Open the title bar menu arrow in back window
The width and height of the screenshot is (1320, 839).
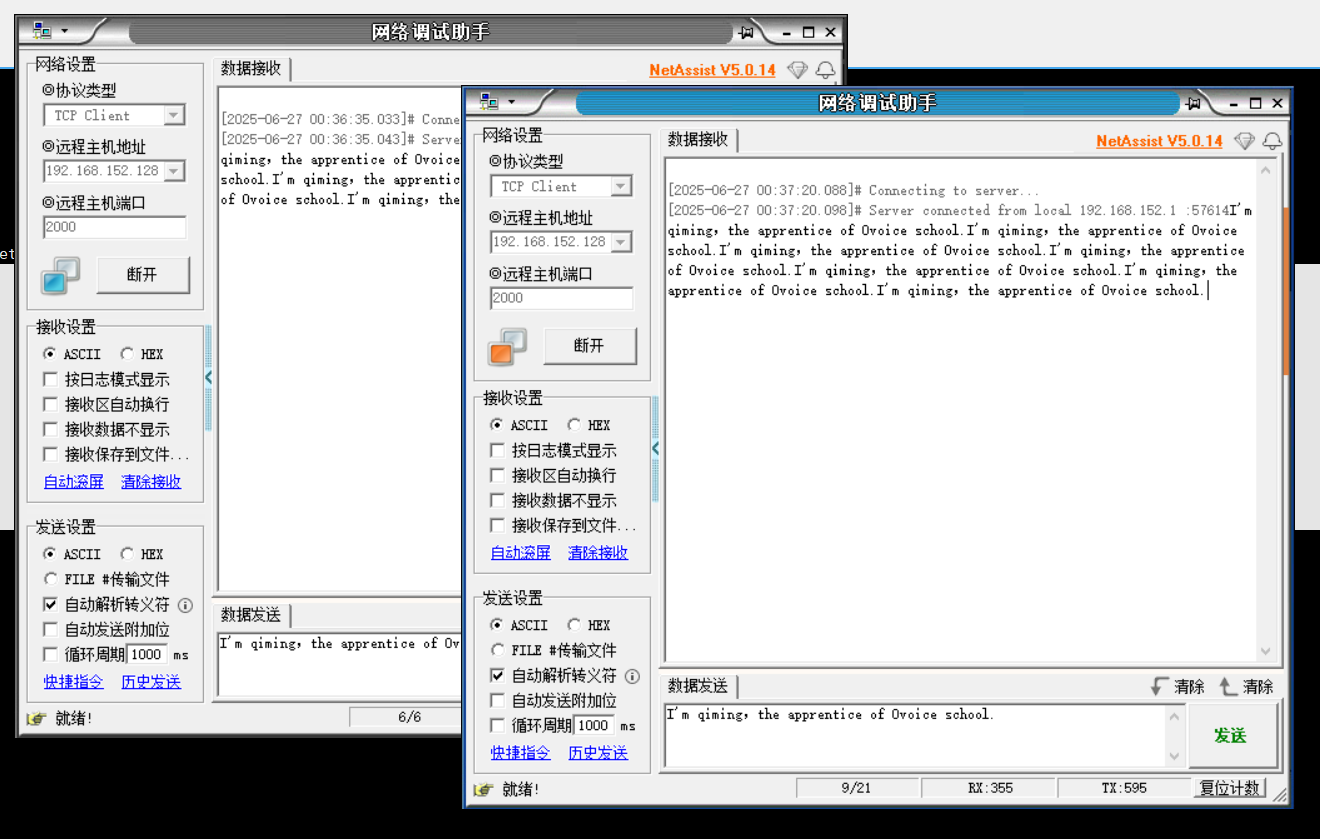click(x=65, y=31)
